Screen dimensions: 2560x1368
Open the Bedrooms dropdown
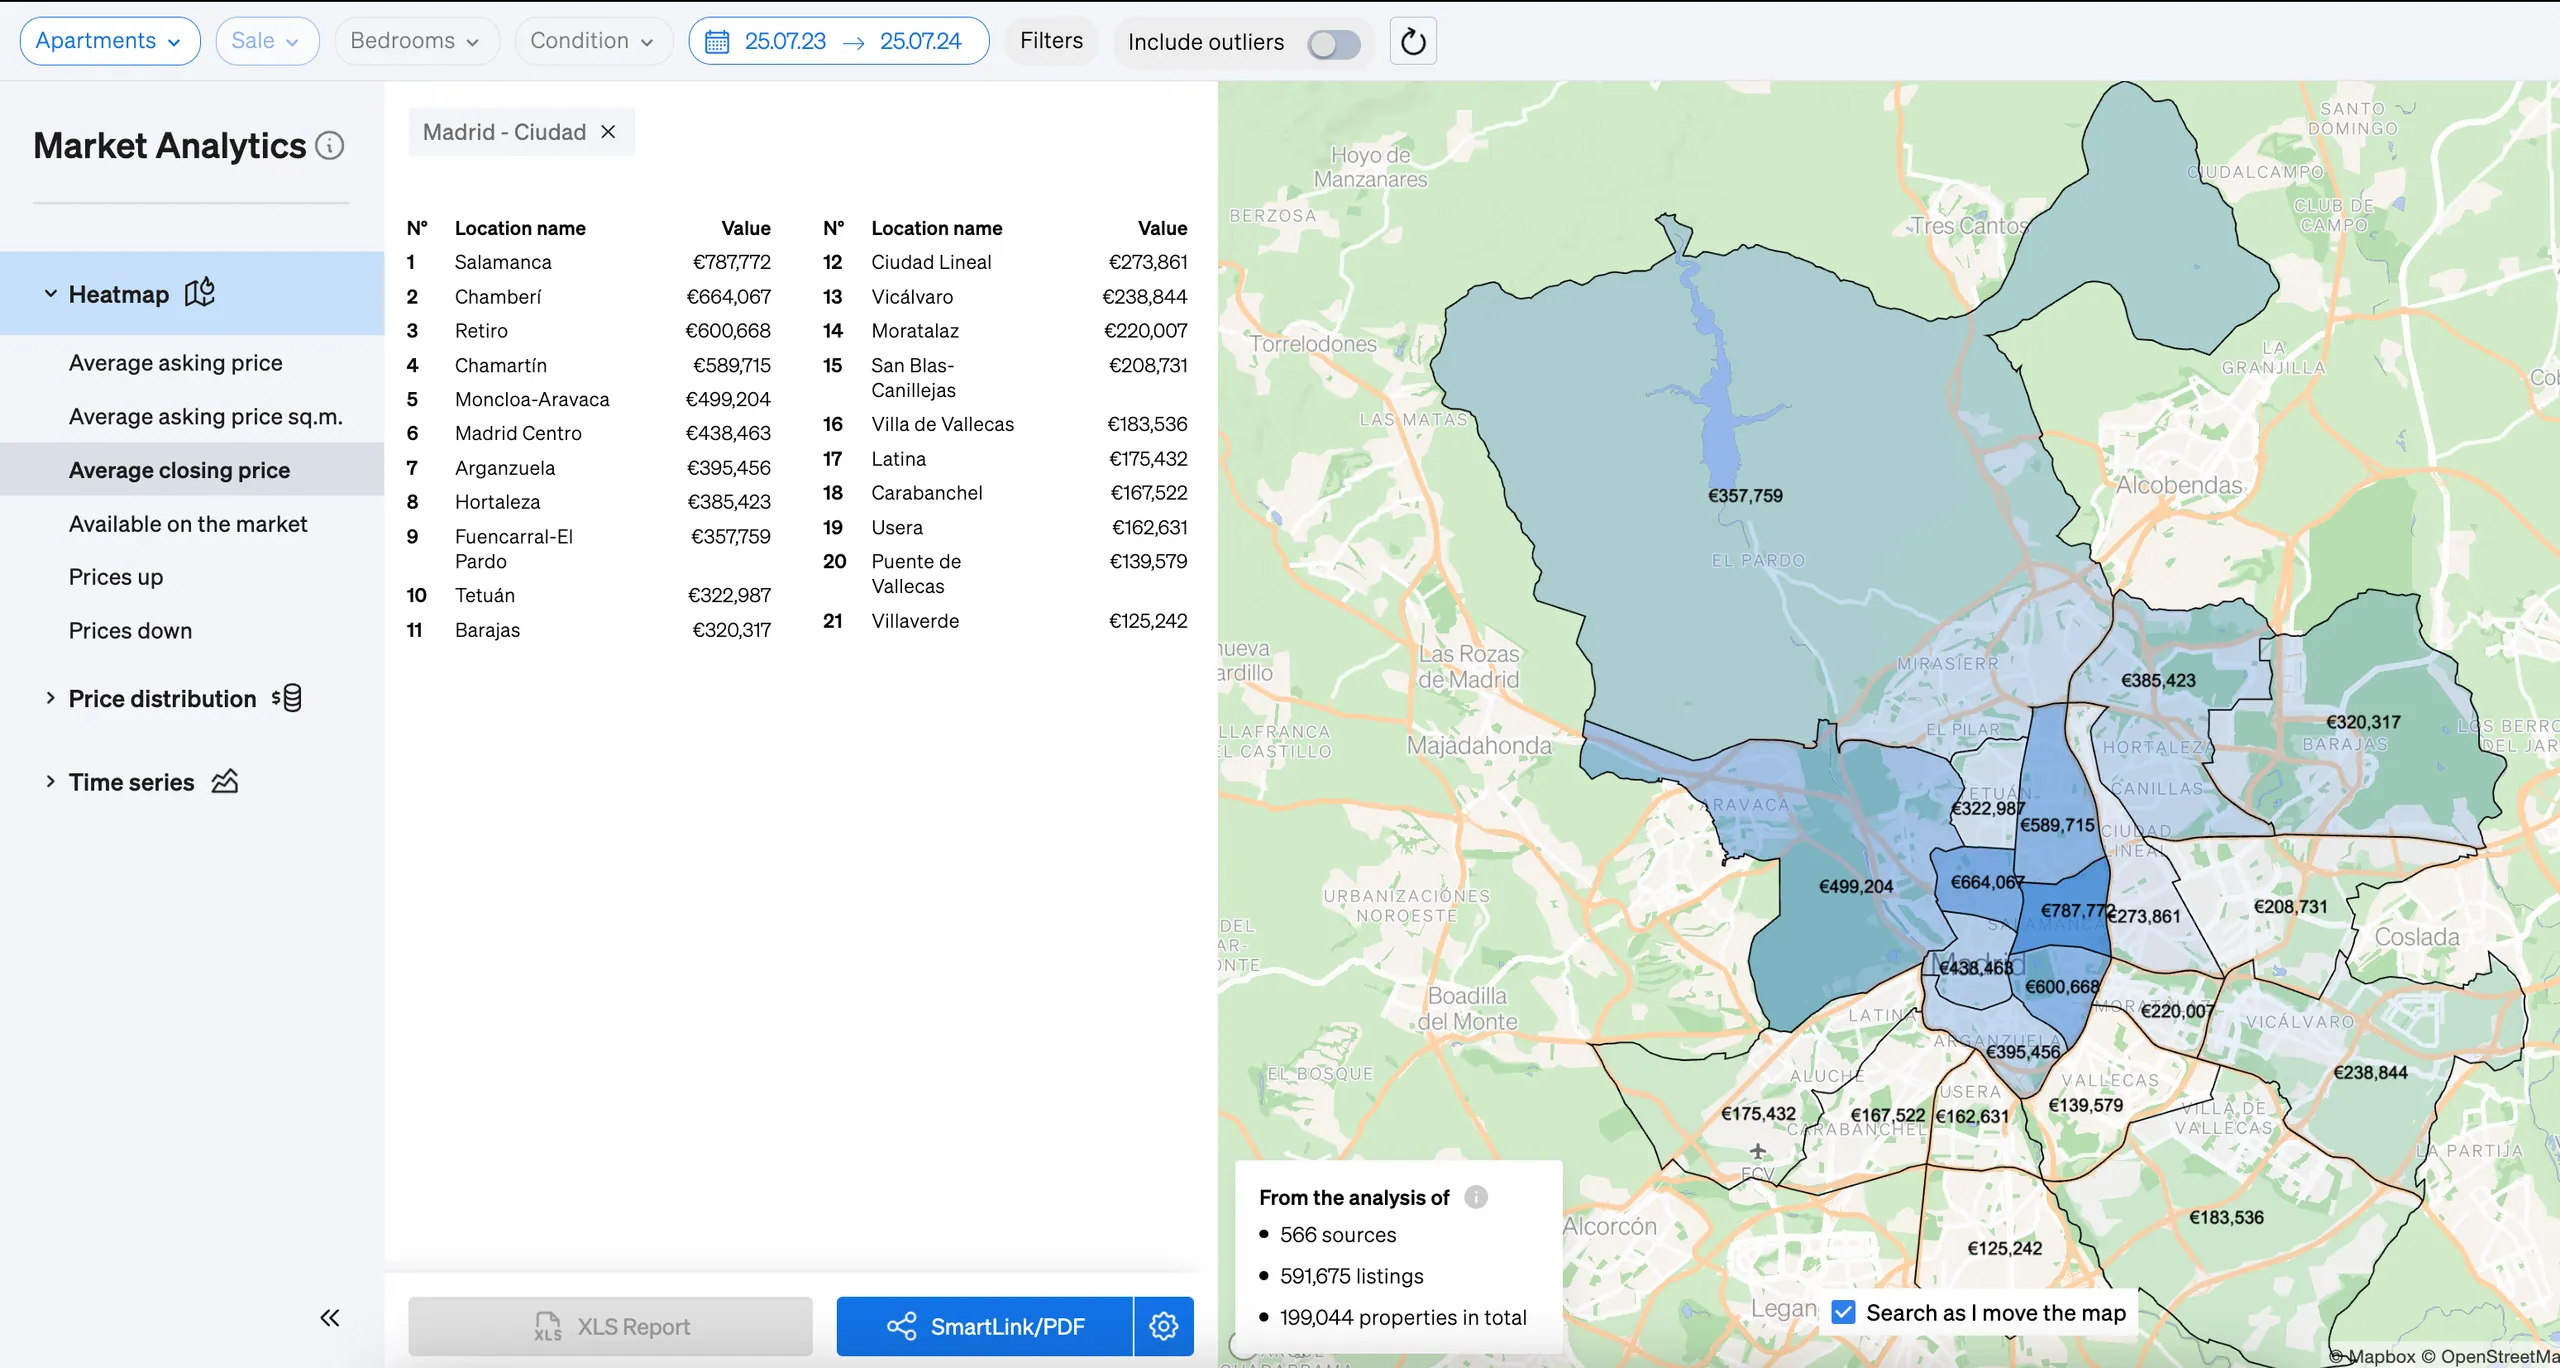(x=416, y=41)
